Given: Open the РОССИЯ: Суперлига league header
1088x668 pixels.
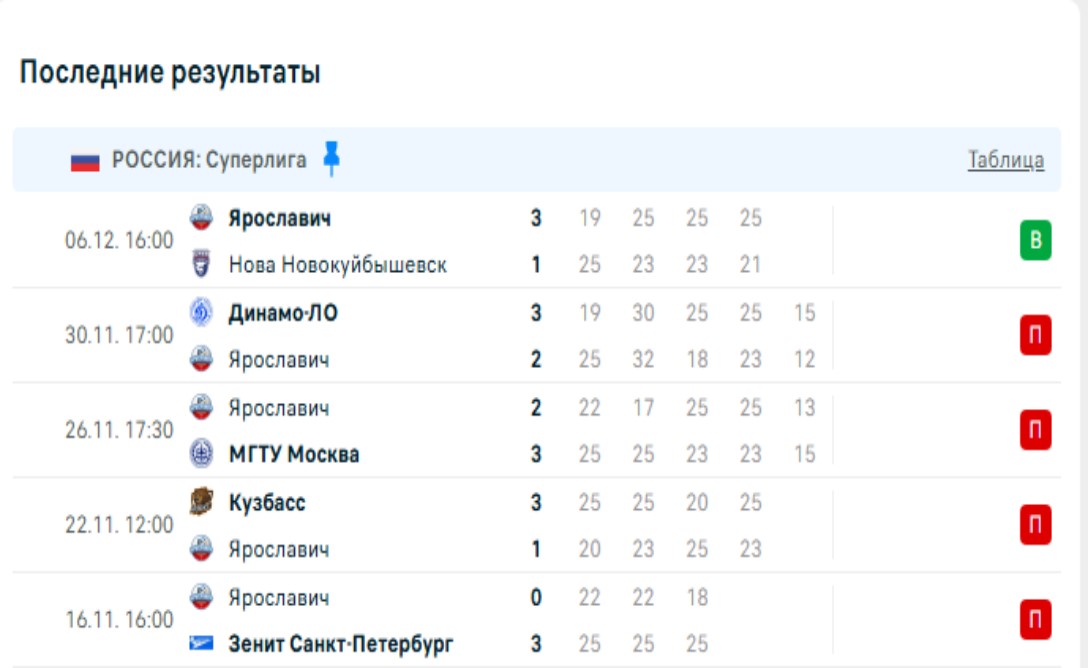Looking at the screenshot, I should (x=209, y=160).
